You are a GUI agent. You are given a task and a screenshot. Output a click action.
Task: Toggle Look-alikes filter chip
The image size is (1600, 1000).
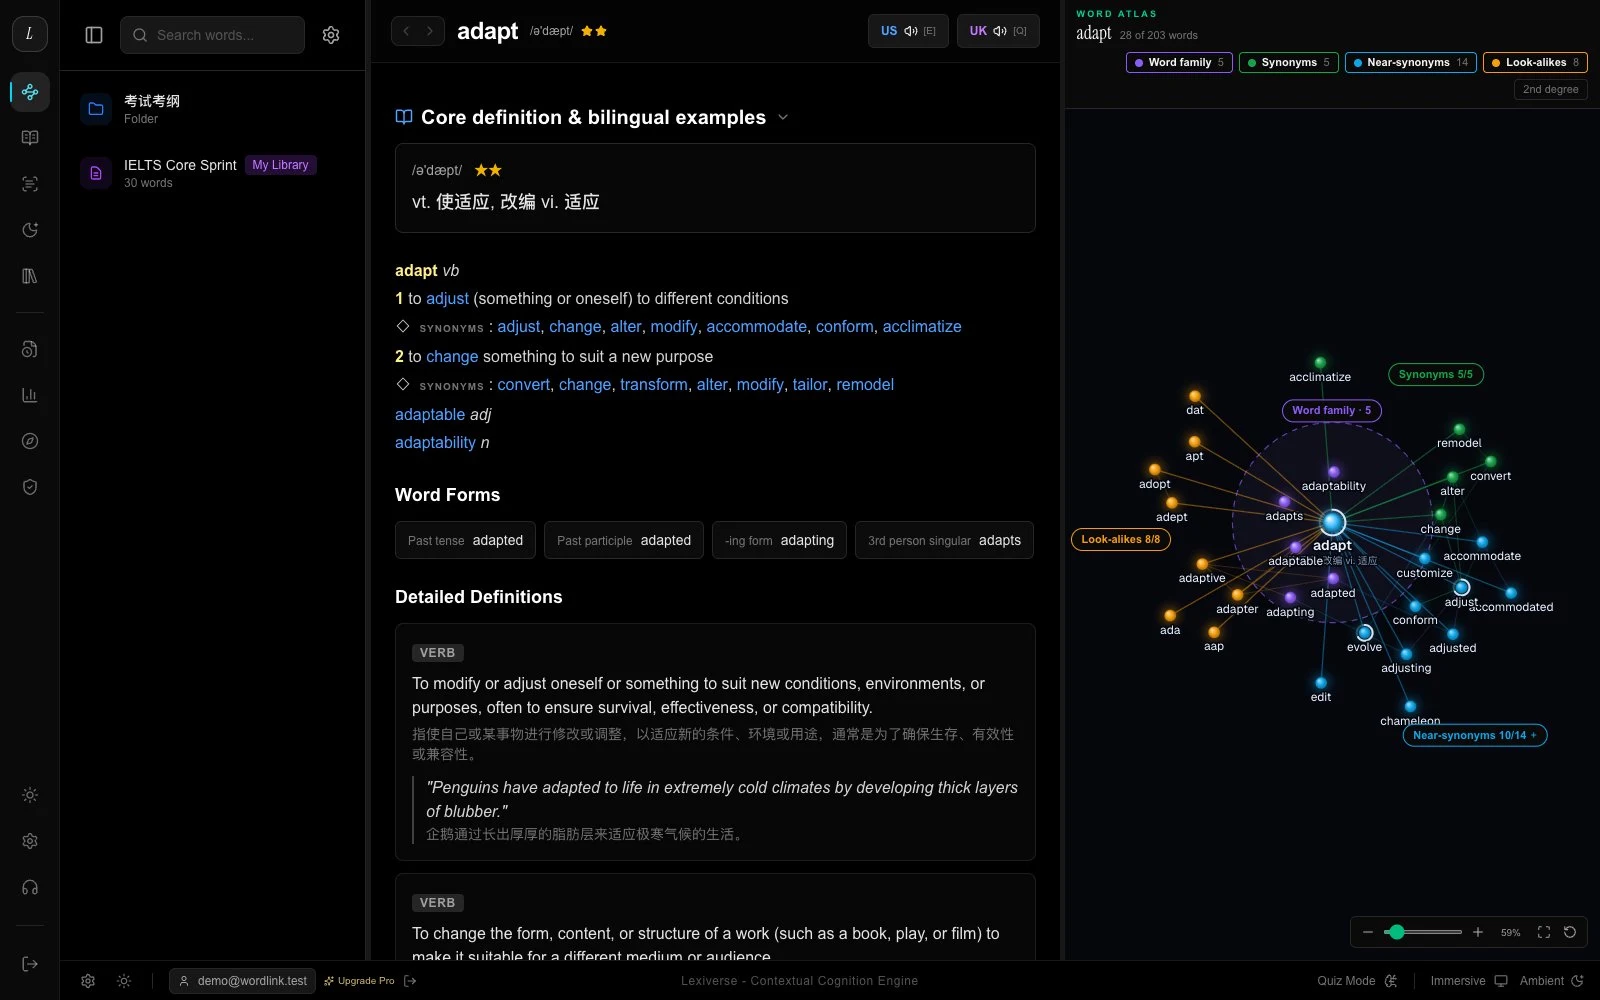point(1535,62)
